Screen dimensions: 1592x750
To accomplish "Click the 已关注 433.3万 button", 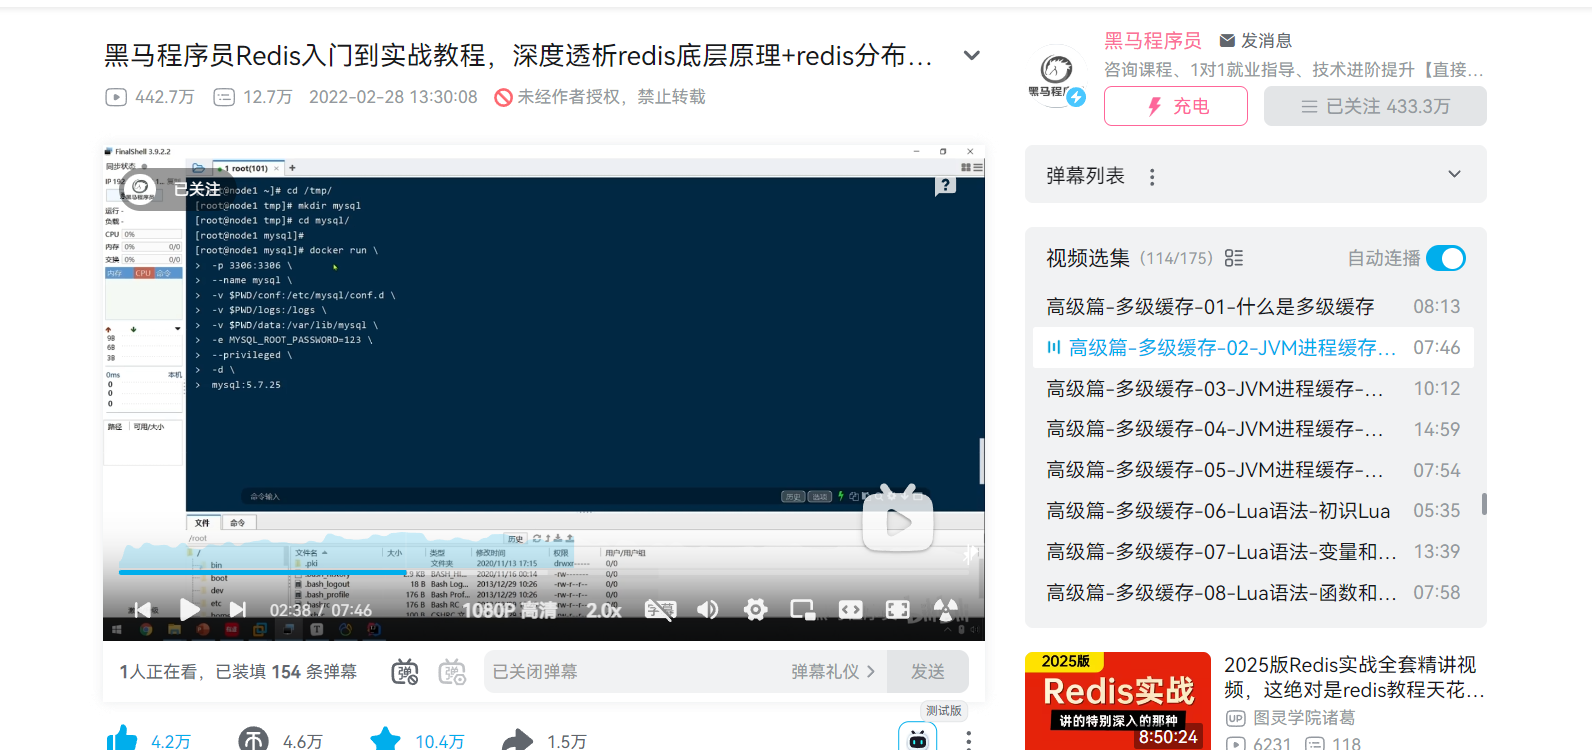I will coord(1375,106).
